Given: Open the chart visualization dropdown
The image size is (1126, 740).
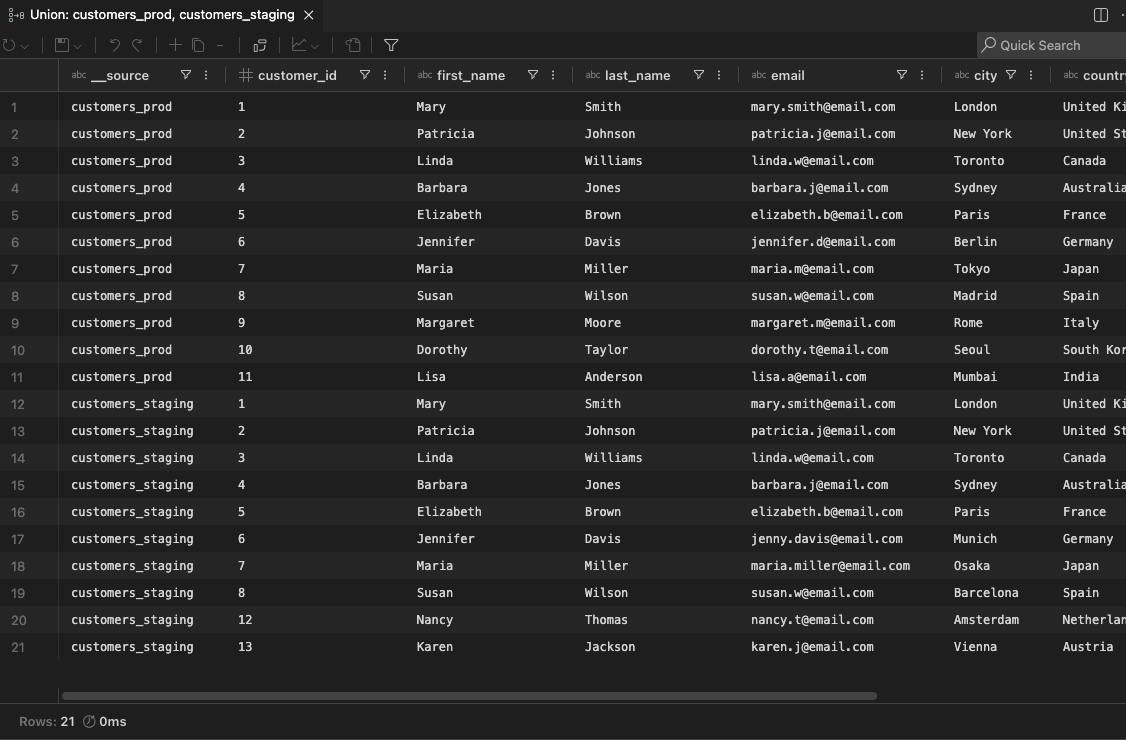Looking at the screenshot, I should tap(314, 45).
